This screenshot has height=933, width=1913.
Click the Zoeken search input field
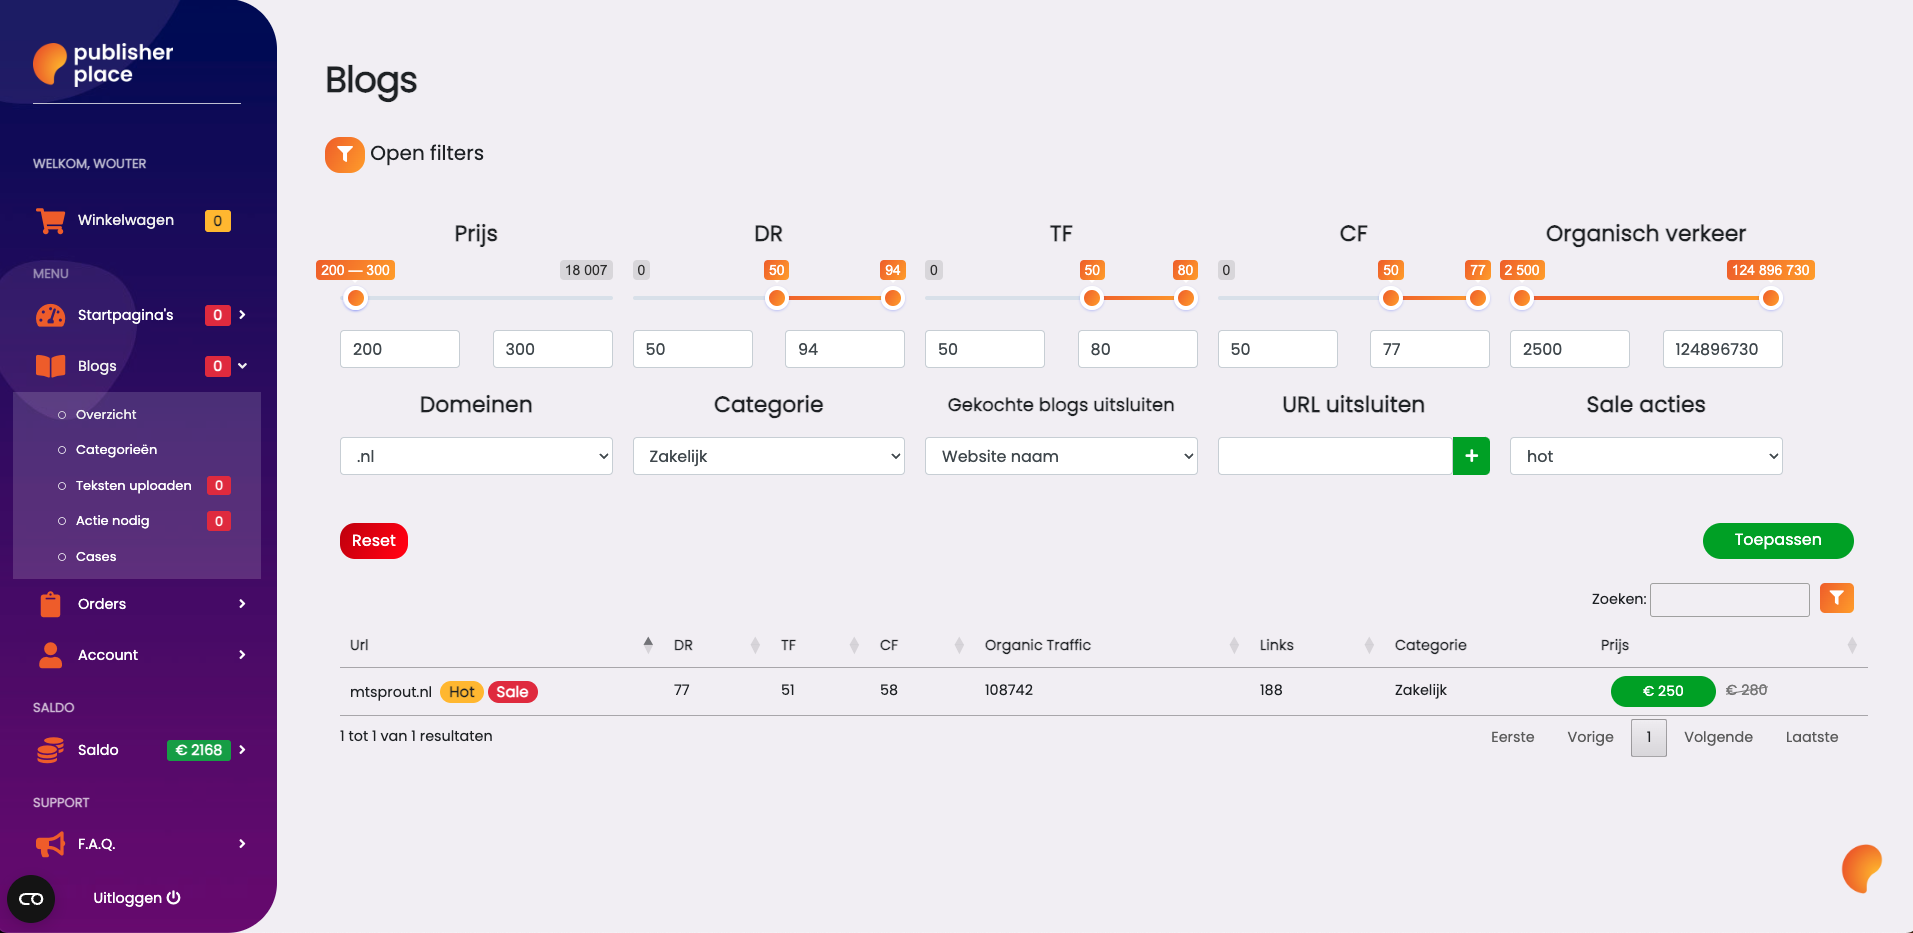[1729, 599]
